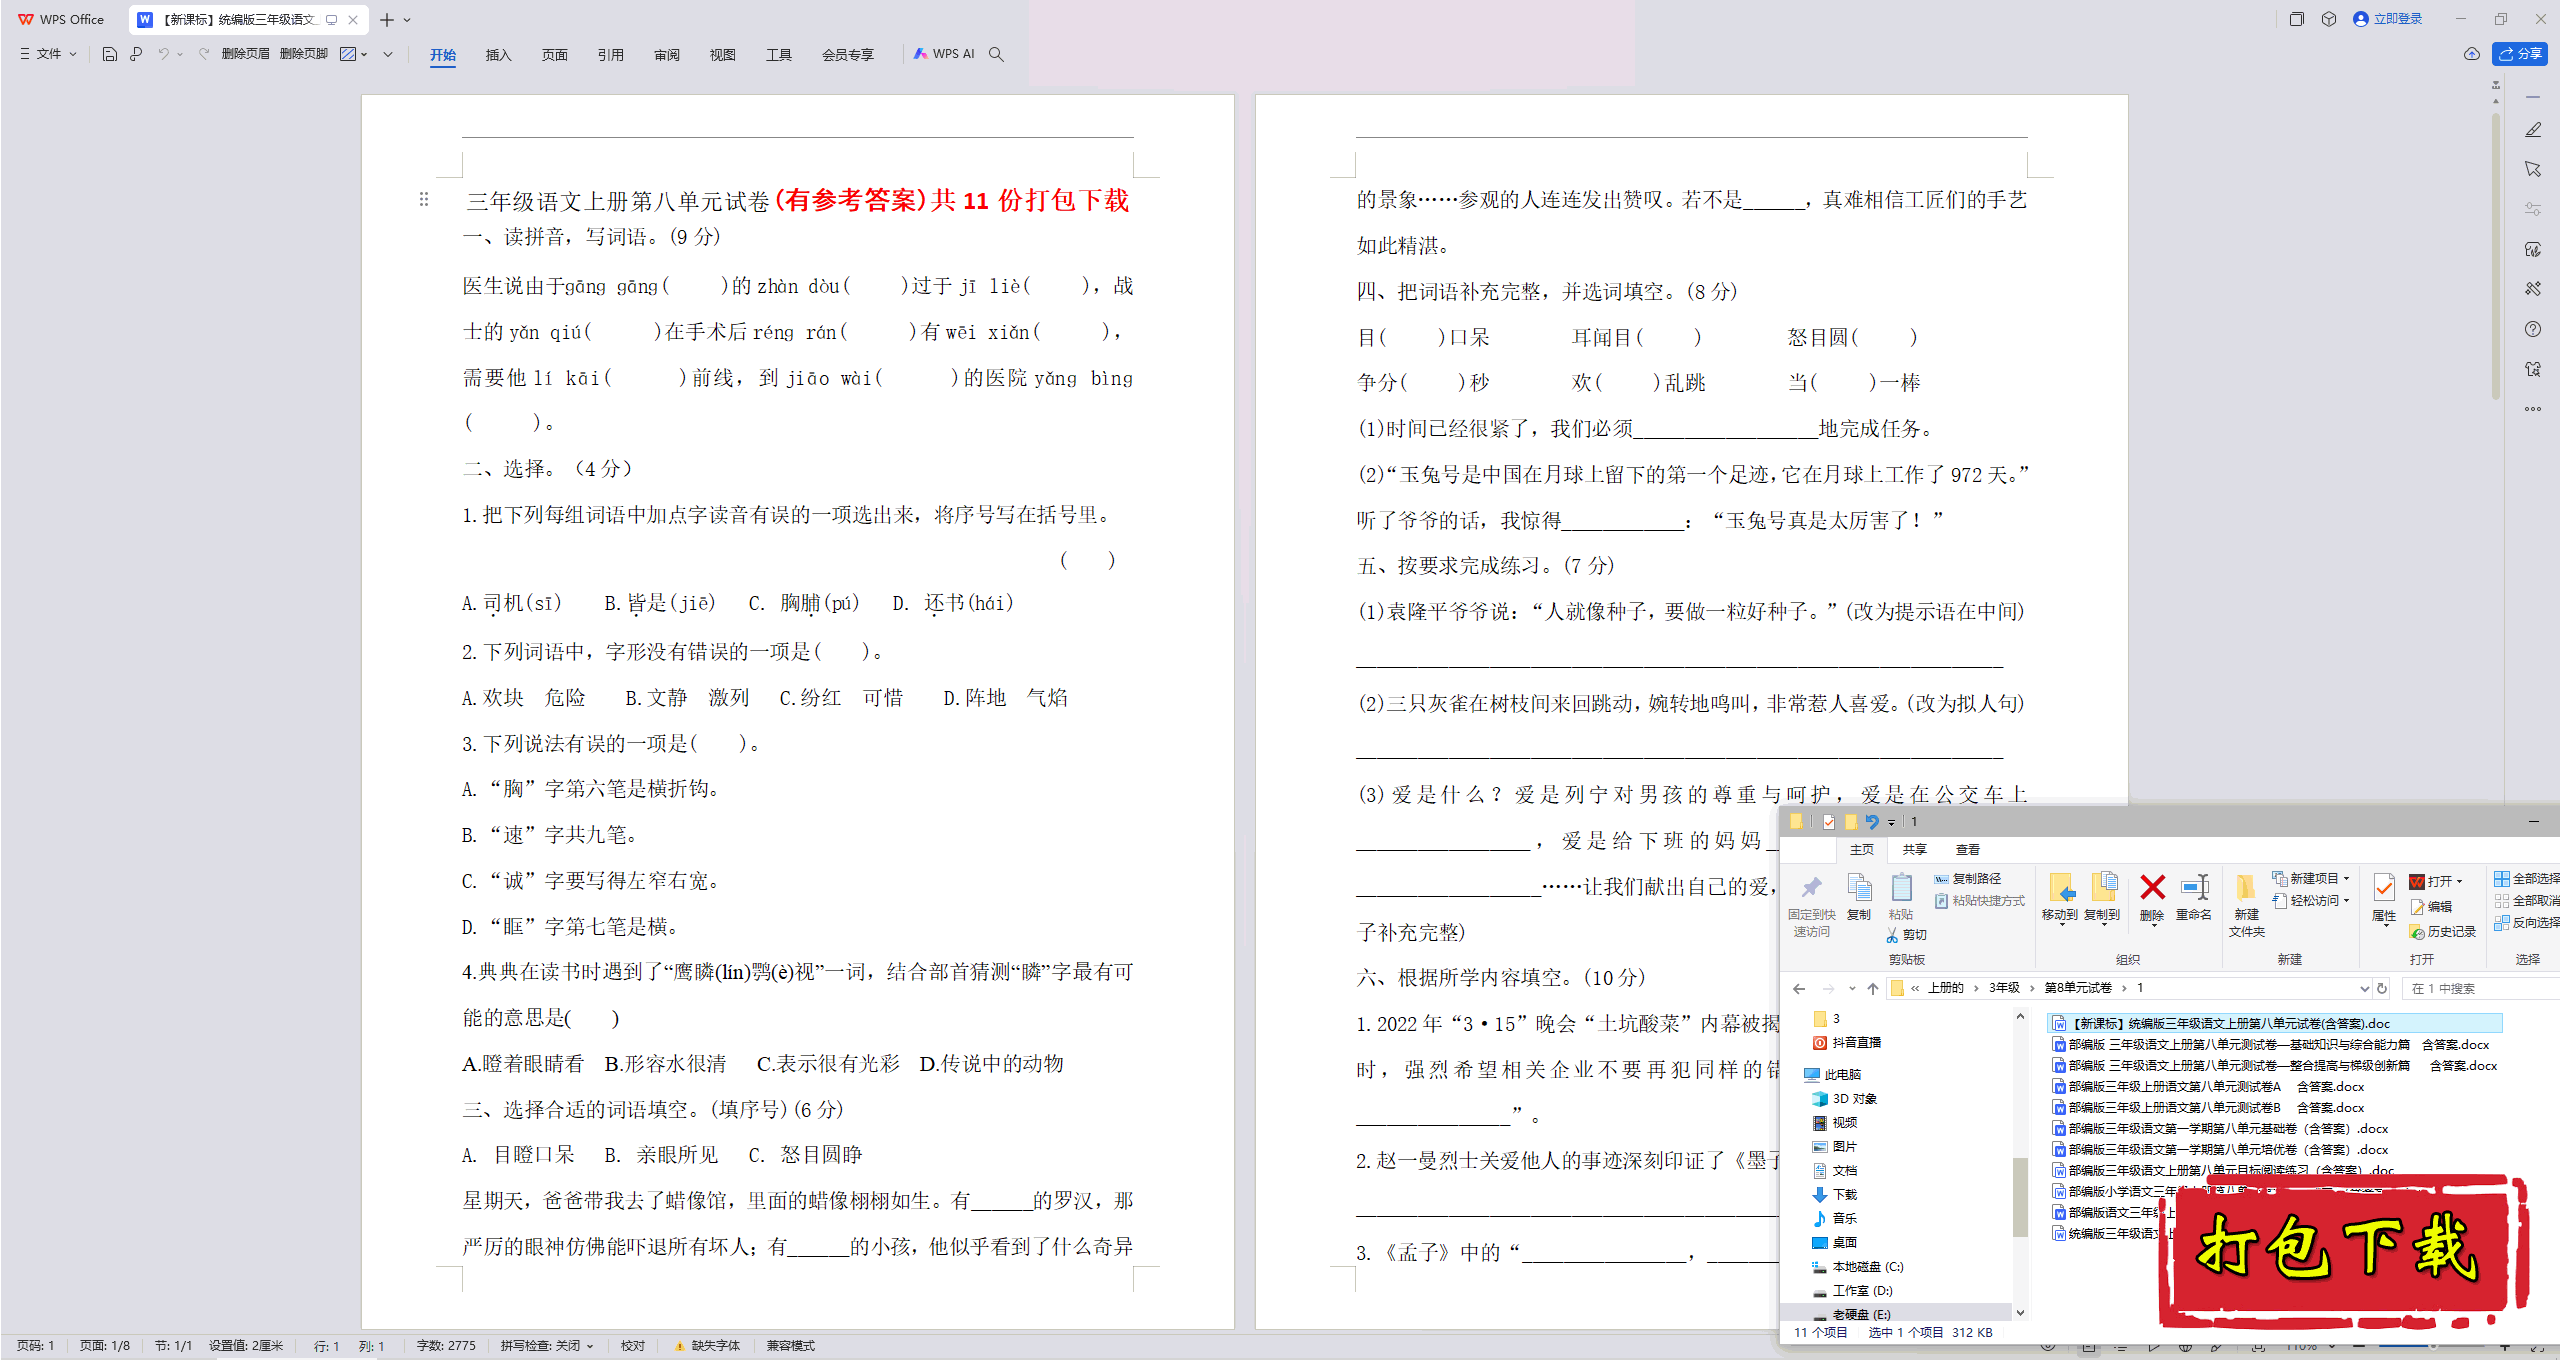The height and width of the screenshot is (1360, 2560).
Task: Switch to the 引用 ribbon tab
Action: (x=610, y=55)
